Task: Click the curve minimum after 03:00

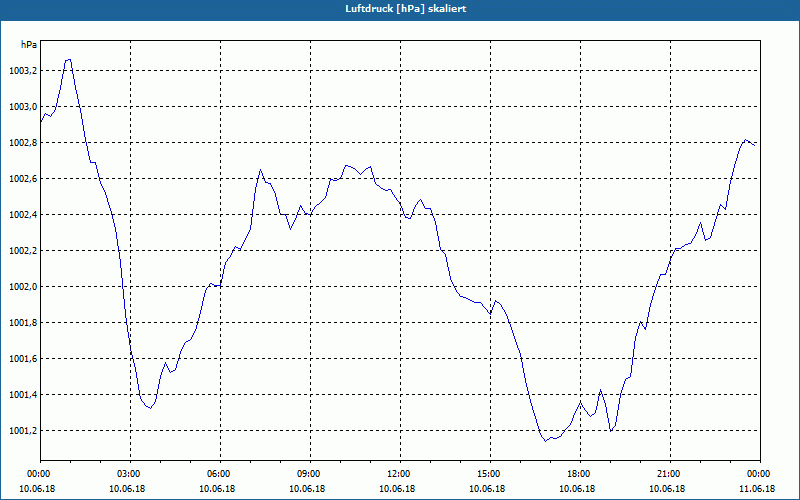Action: point(150,408)
